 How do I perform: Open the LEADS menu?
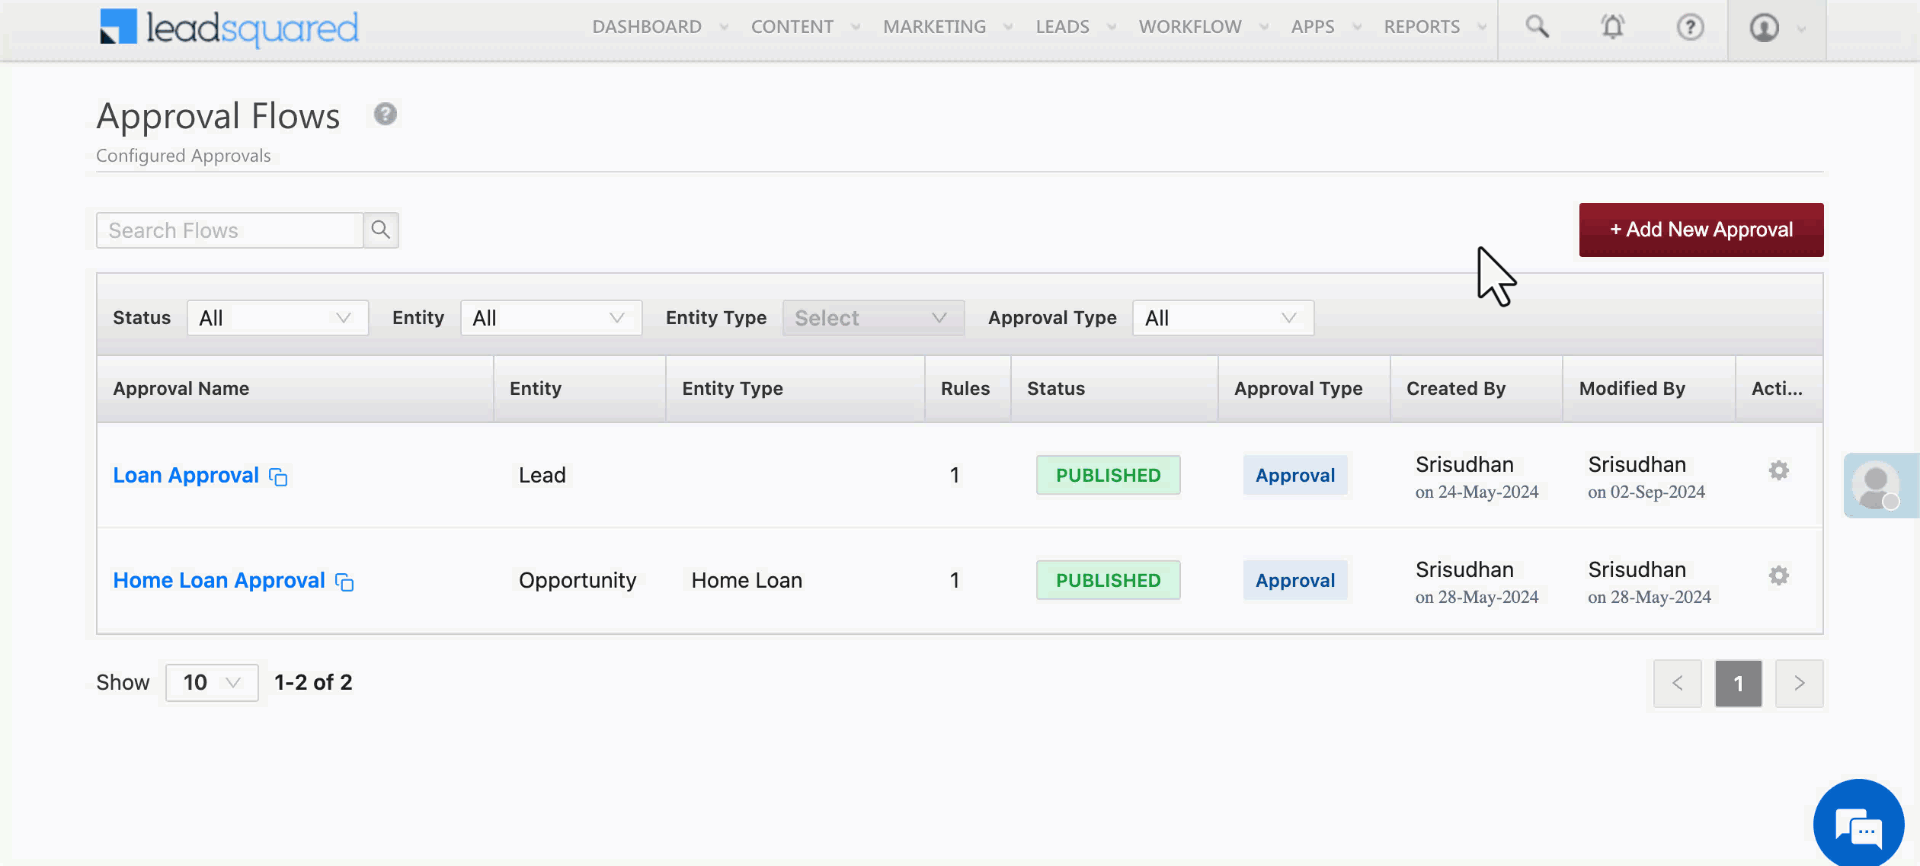[x=1062, y=27]
